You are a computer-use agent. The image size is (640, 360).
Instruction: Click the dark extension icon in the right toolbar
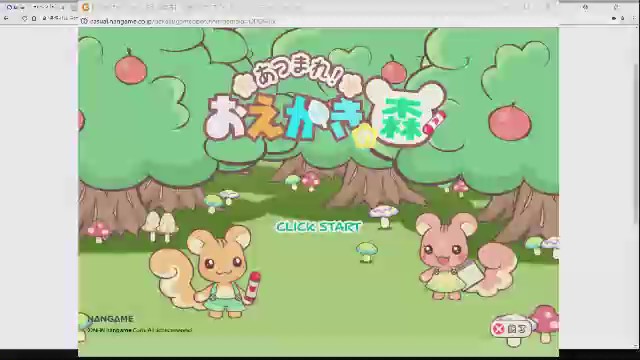click(614, 18)
